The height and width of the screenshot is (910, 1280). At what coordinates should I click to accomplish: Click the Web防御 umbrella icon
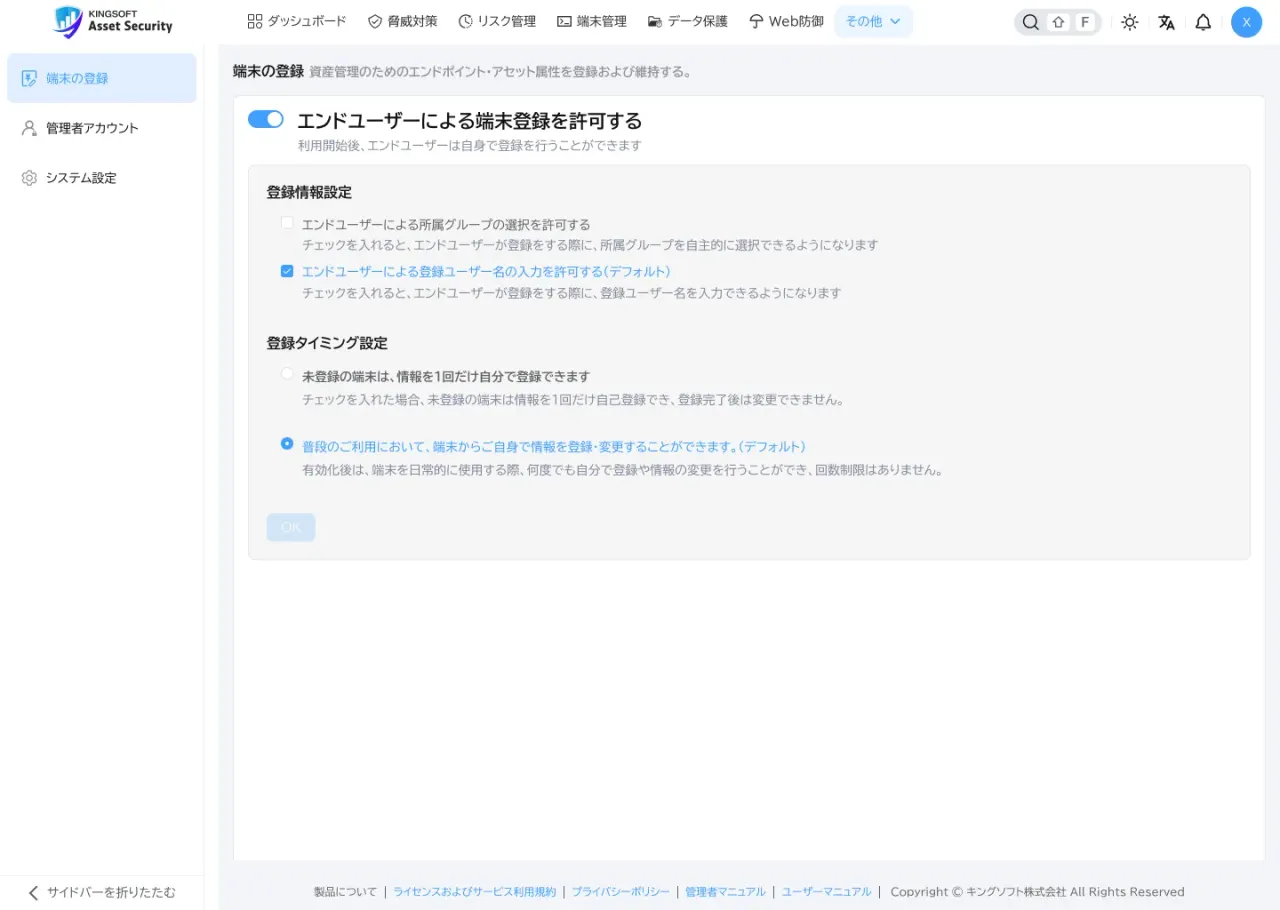(756, 21)
